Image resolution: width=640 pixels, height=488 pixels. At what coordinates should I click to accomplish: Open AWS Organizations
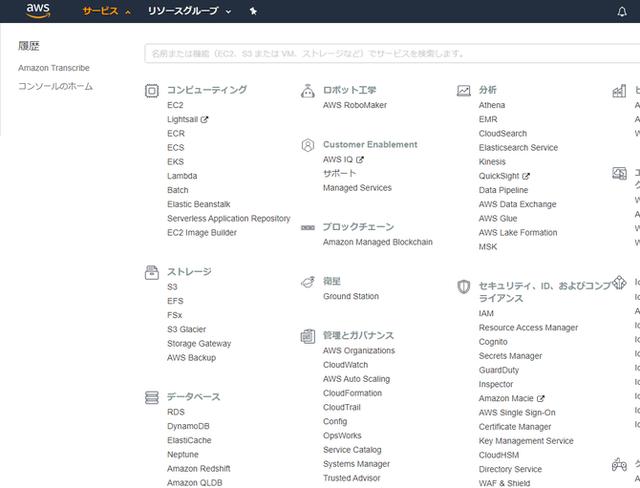pyautogui.click(x=359, y=350)
